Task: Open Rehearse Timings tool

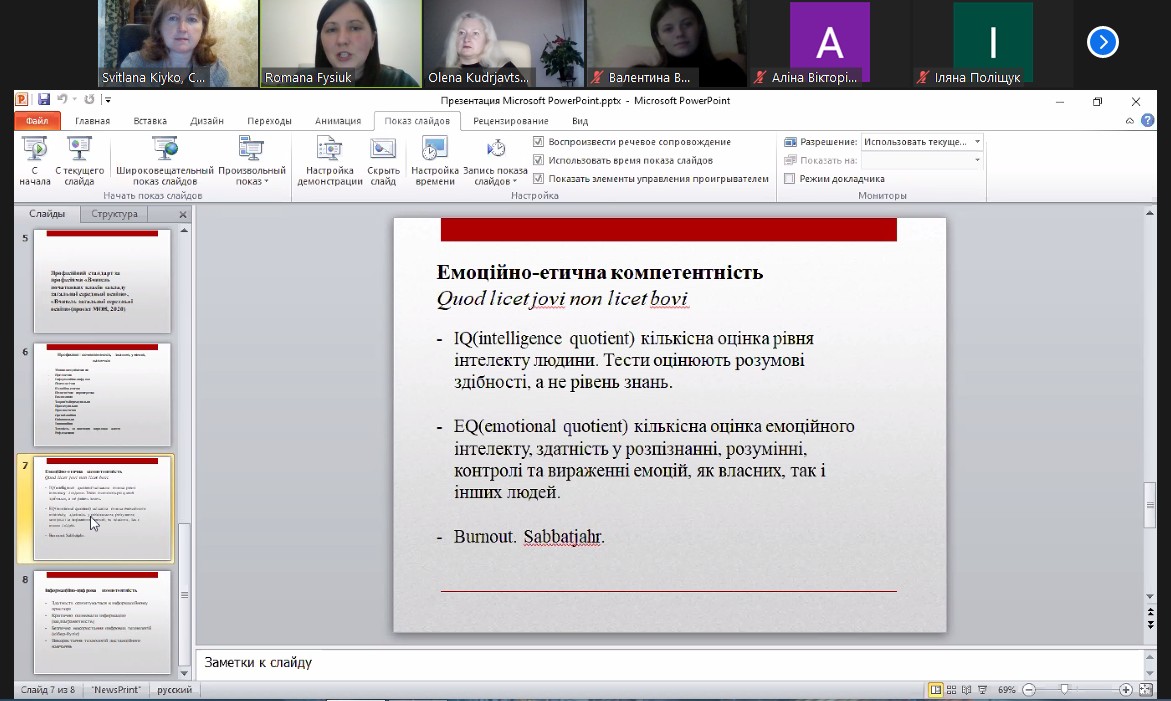Action: (x=435, y=160)
